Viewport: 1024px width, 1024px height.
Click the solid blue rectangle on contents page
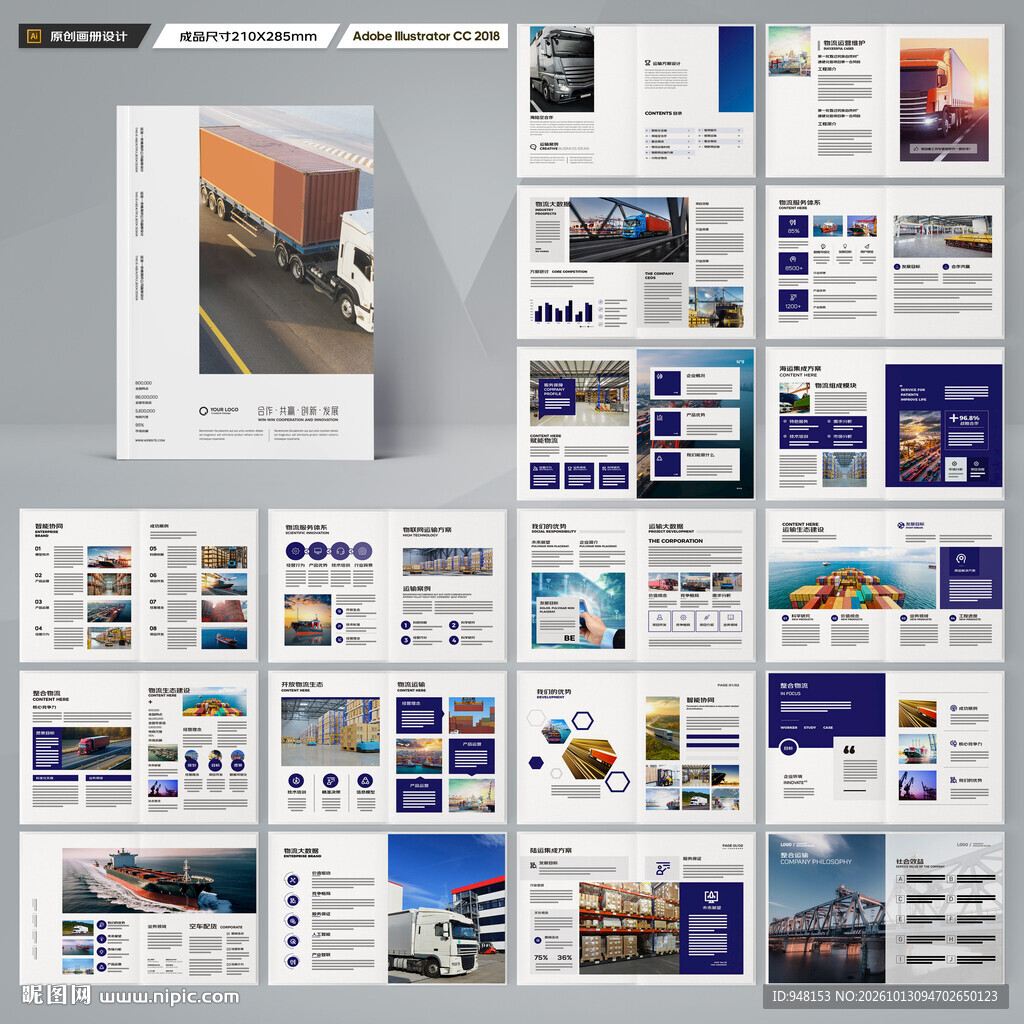tap(736, 69)
